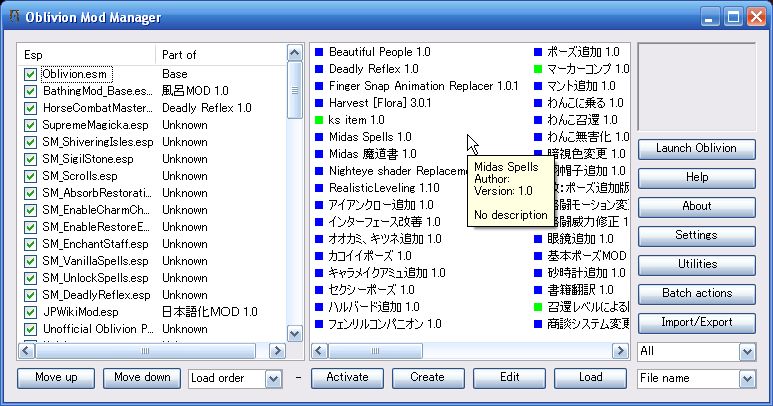
Task: Uncheck SM_SigilStone.esp
Action: (x=30, y=159)
